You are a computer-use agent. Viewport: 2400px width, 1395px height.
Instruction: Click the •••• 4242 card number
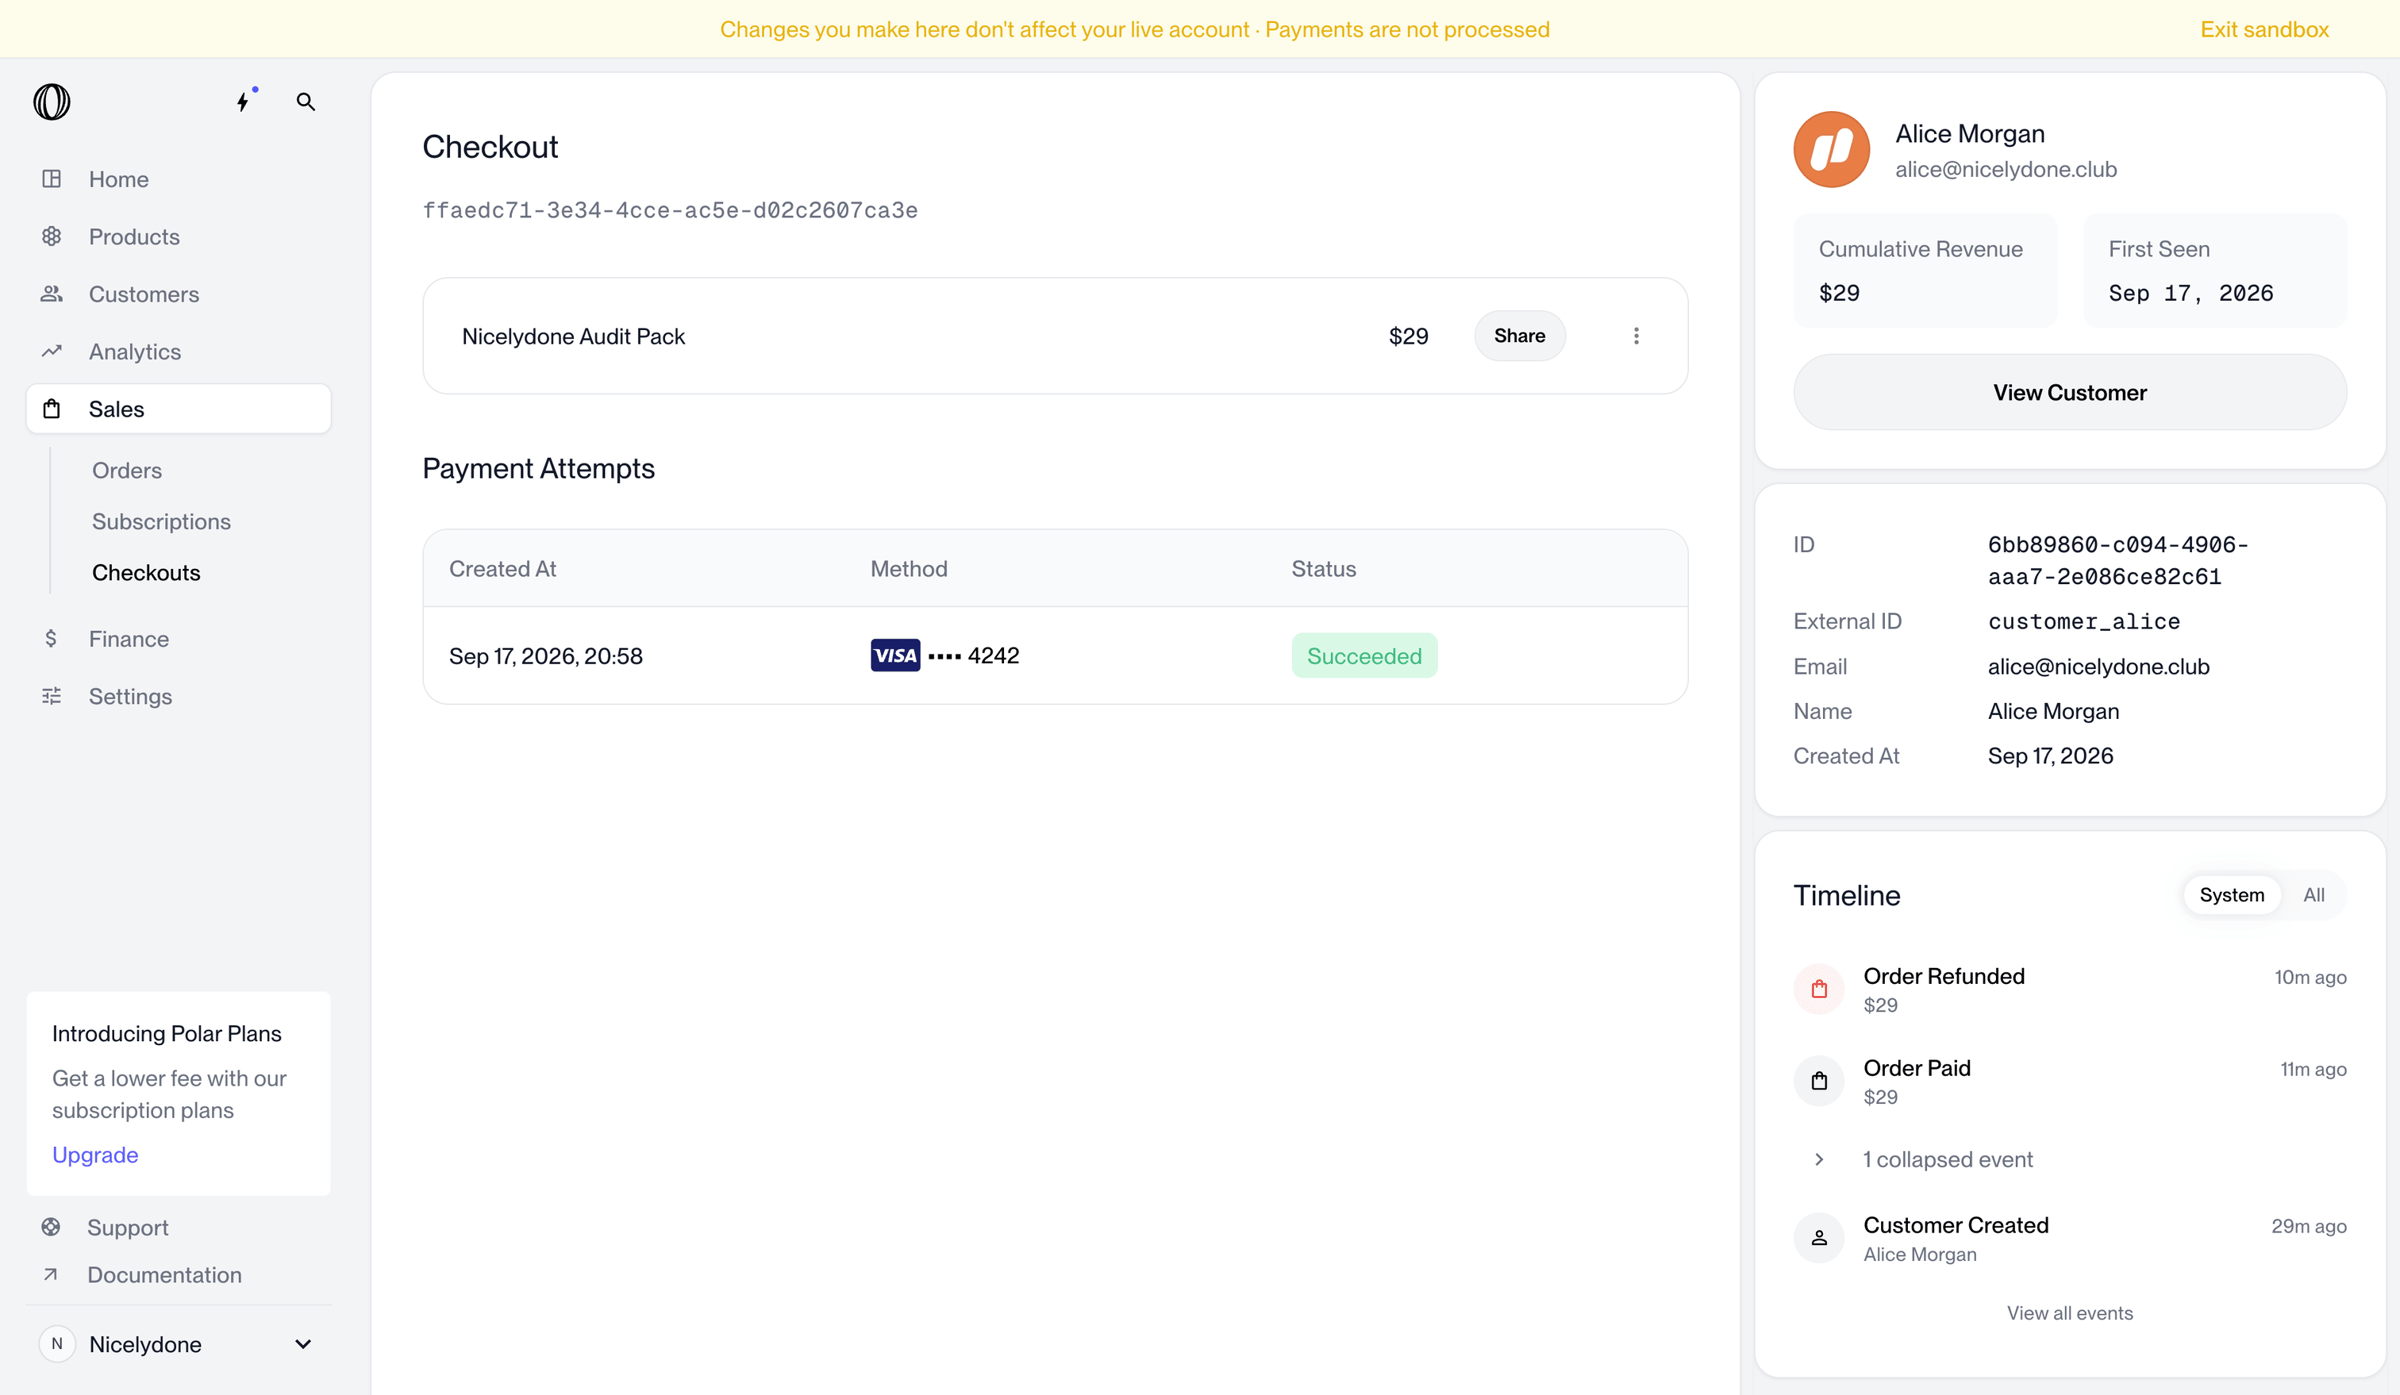[973, 655]
